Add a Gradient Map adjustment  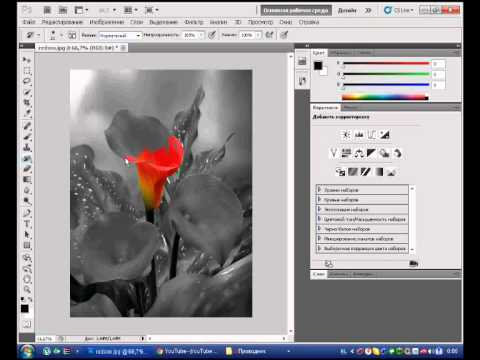click(379, 172)
